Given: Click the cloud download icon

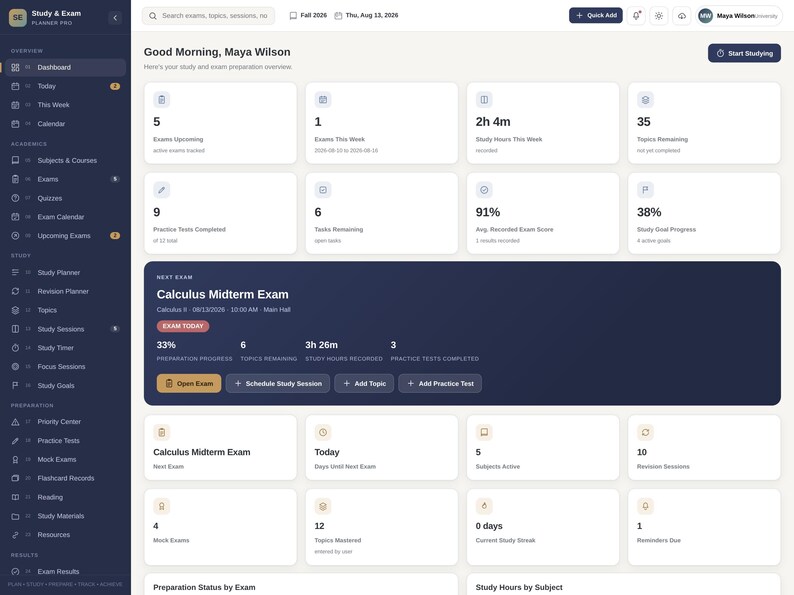Looking at the screenshot, I should pyautogui.click(x=682, y=16).
